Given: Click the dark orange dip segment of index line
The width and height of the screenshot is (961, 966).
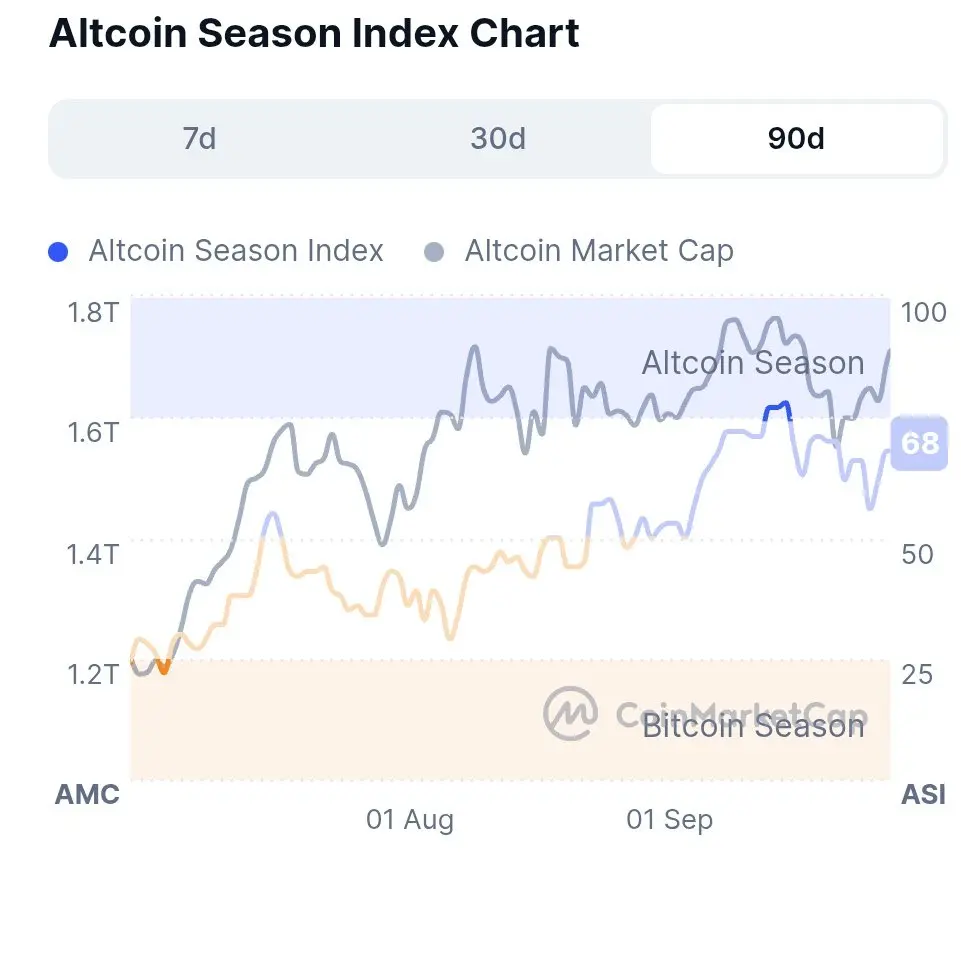Looking at the screenshot, I should tap(164, 667).
